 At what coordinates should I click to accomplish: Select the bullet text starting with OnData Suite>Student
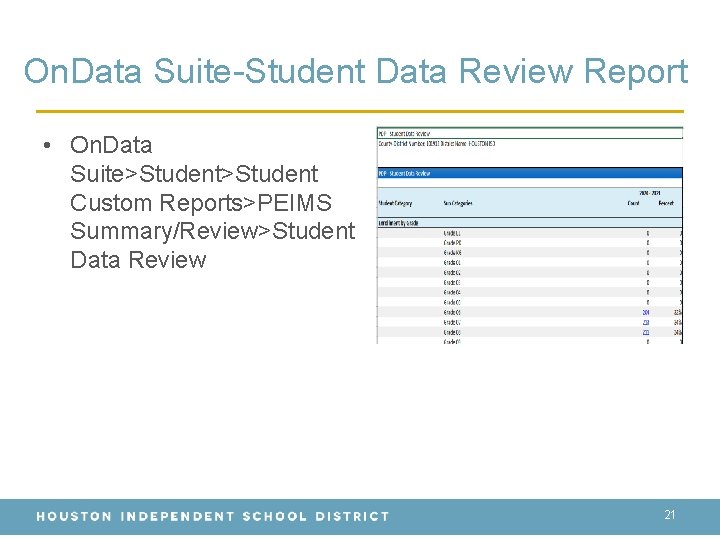(x=212, y=202)
